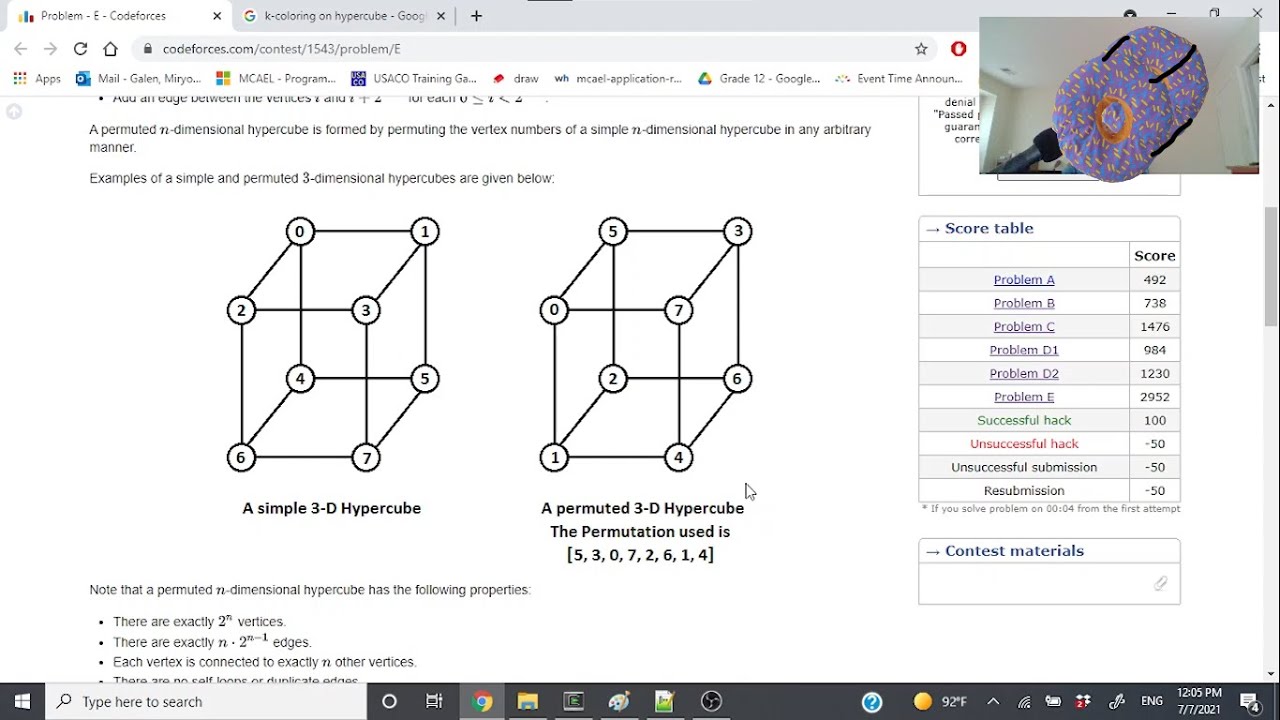
Task: Open Cortana from the taskbar circle icon
Action: click(389, 701)
